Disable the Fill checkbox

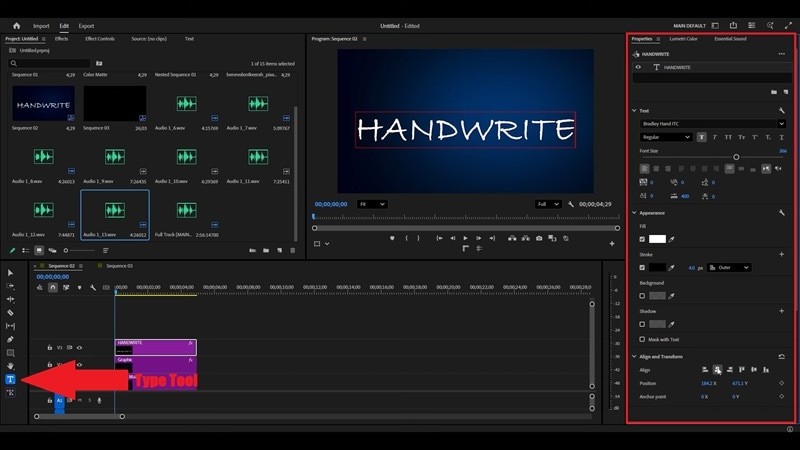642,239
